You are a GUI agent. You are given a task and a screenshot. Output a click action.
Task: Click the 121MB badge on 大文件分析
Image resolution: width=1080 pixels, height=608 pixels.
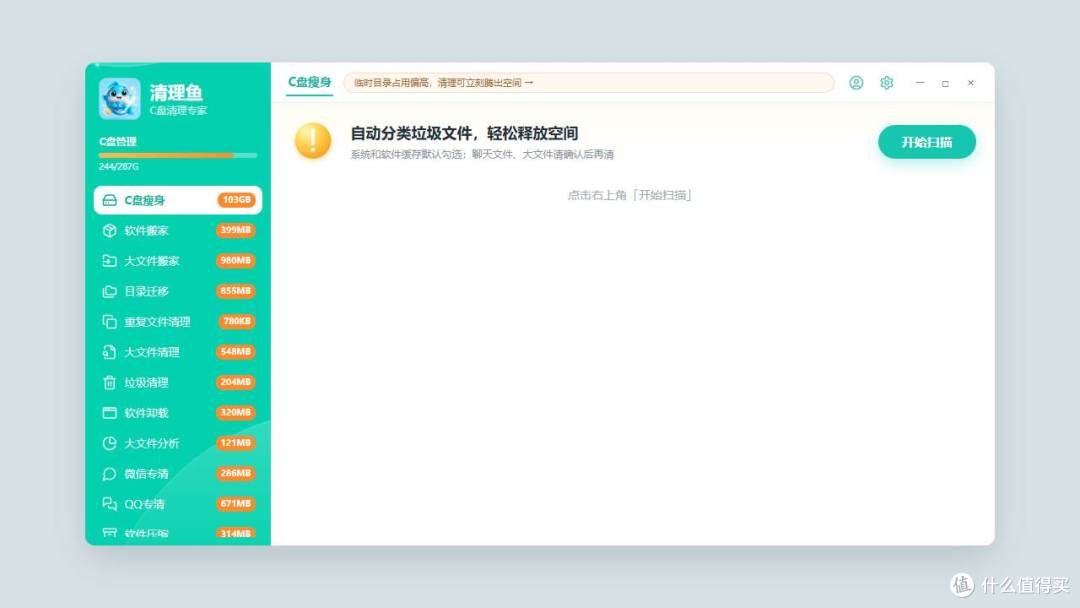pos(236,443)
